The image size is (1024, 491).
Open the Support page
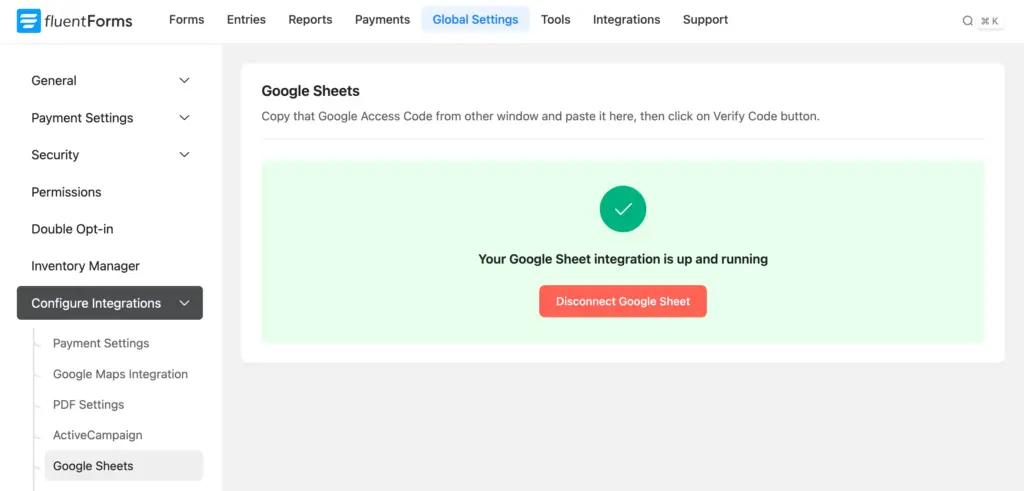705,20
